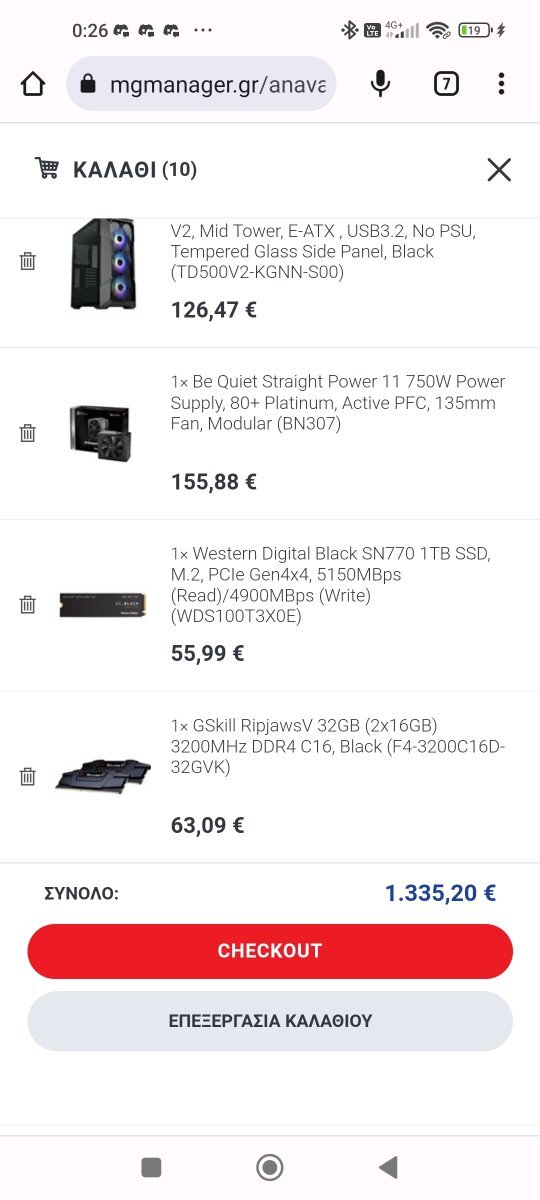Open the WD Black SN770 SSD thumbnail

click(104, 605)
